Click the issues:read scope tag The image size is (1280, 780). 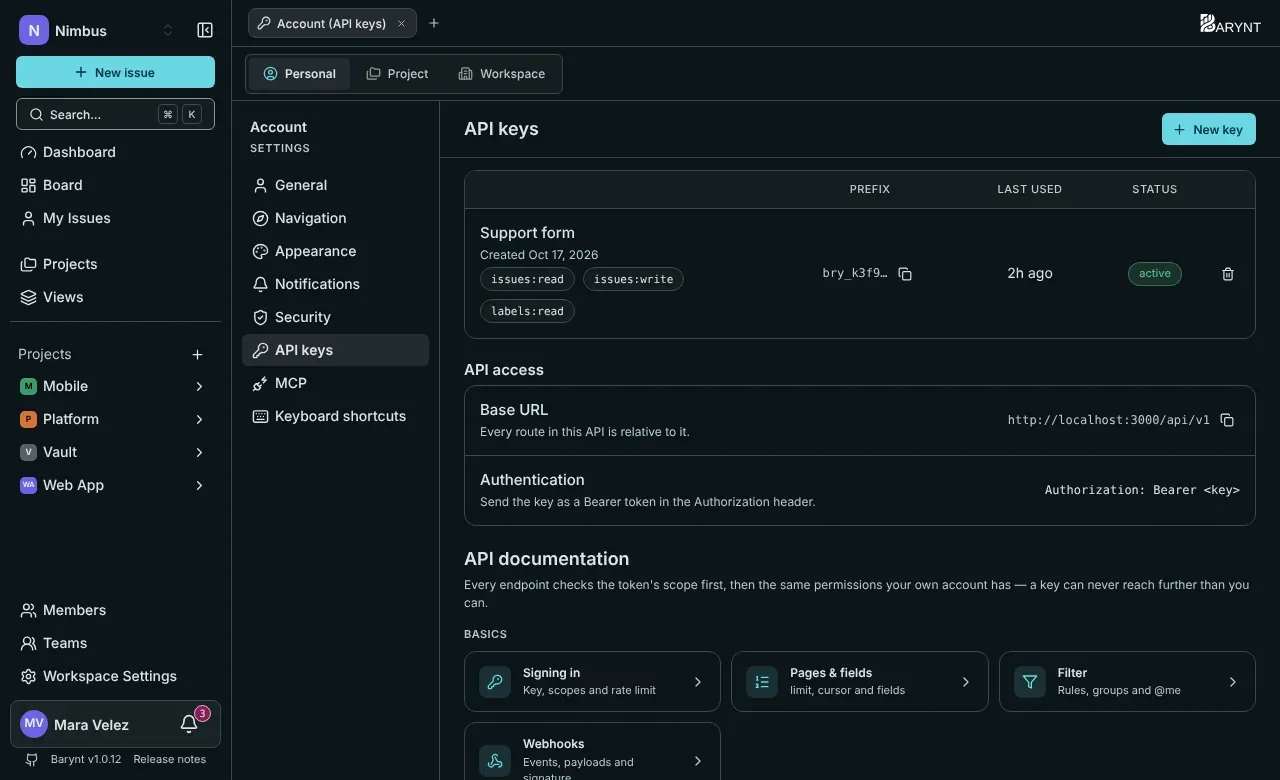coord(527,279)
